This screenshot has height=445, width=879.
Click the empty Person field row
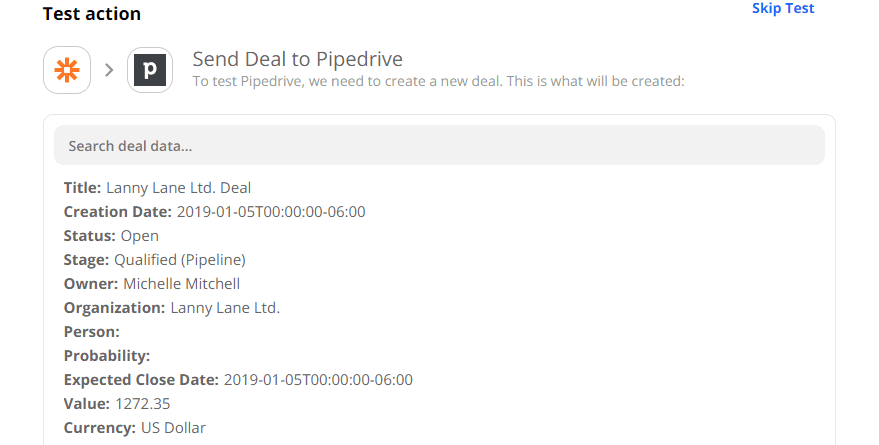92,332
